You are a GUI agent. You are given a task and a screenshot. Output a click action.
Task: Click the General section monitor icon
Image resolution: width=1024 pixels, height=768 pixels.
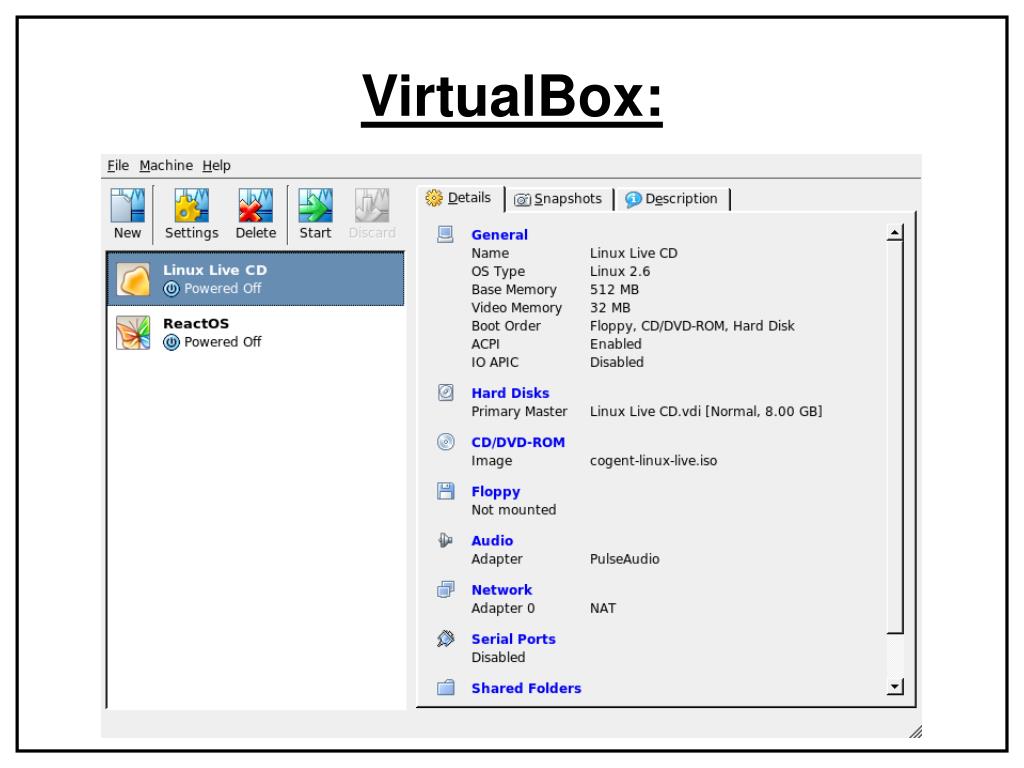[445, 234]
